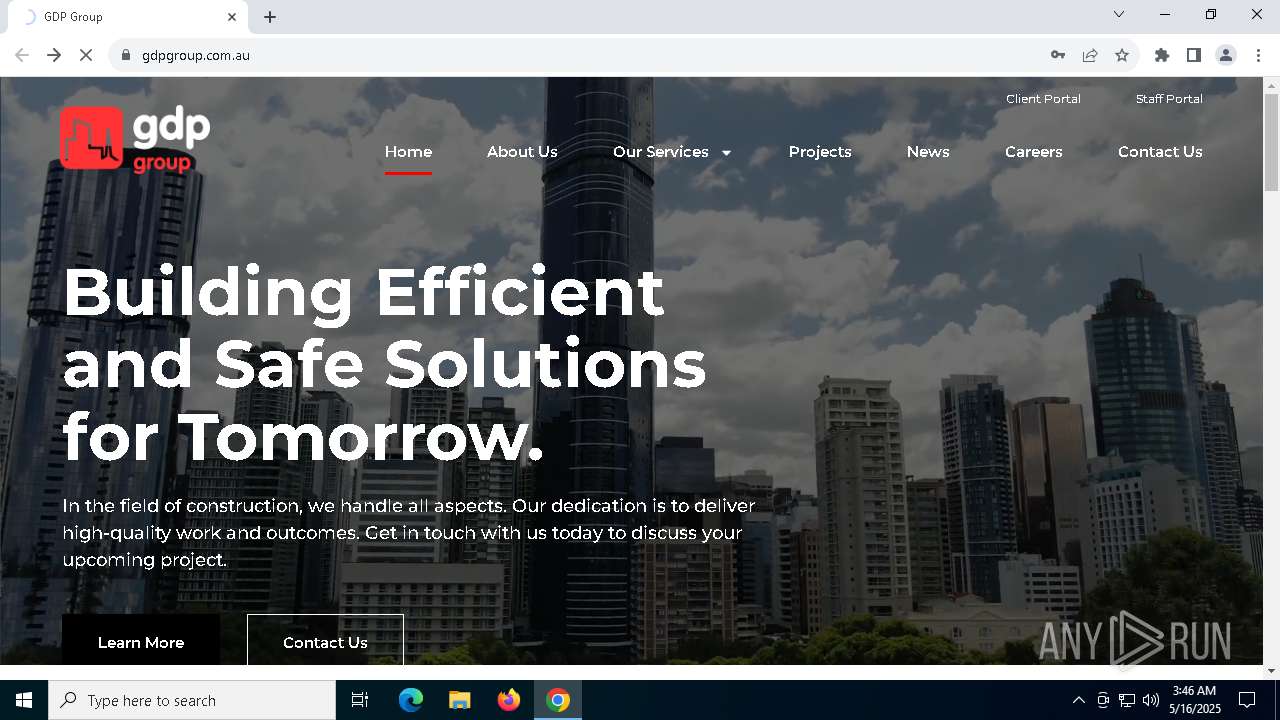Click the outlined Contact Us button
Image resolution: width=1280 pixels, height=720 pixels.
click(x=325, y=641)
